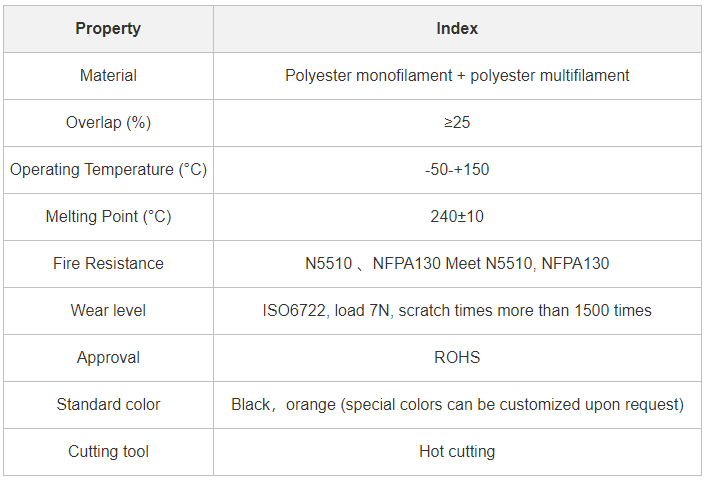Select the Material property cell

108,76
